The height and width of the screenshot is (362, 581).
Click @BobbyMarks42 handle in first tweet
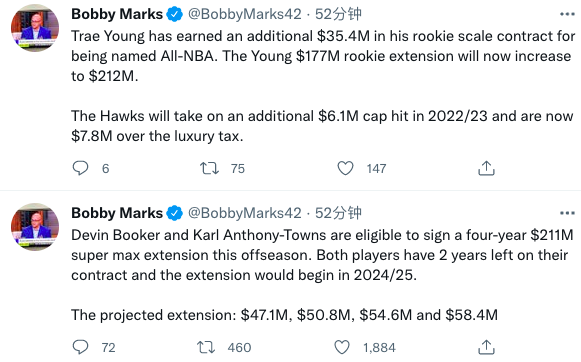coord(245,14)
